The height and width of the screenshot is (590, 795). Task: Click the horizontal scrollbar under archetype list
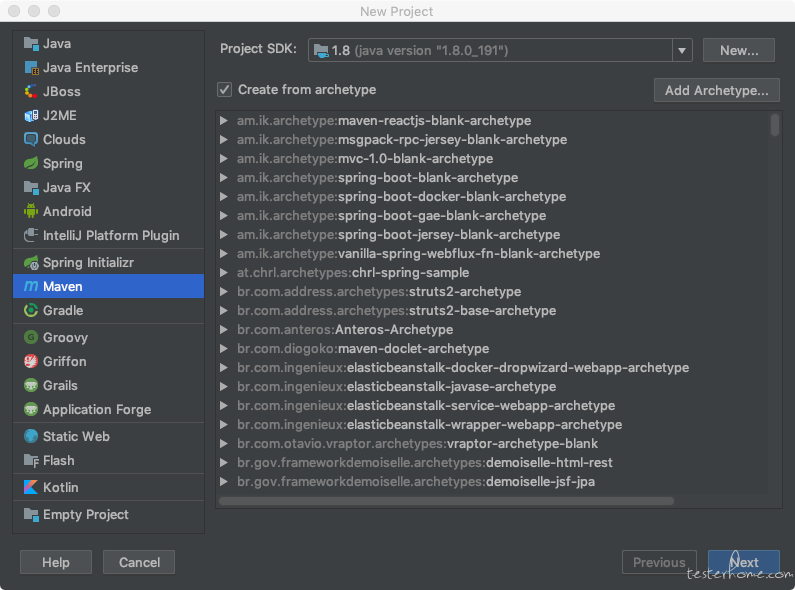click(x=446, y=501)
